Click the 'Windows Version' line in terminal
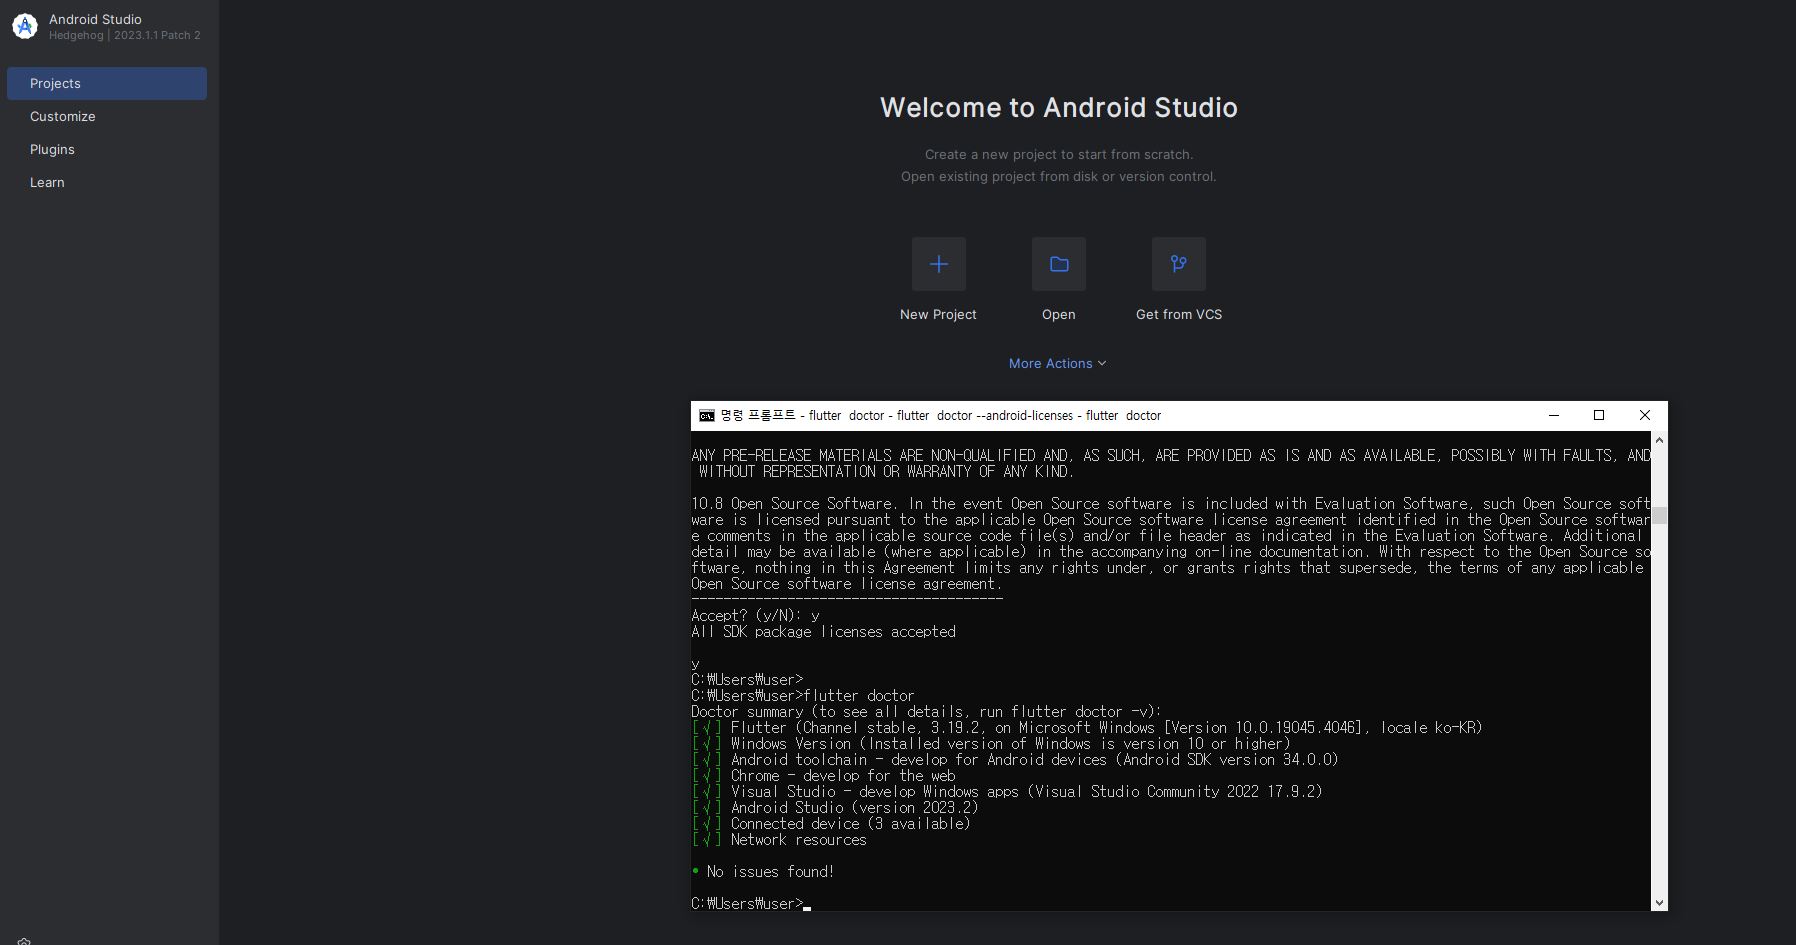 click(x=1010, y=744)
